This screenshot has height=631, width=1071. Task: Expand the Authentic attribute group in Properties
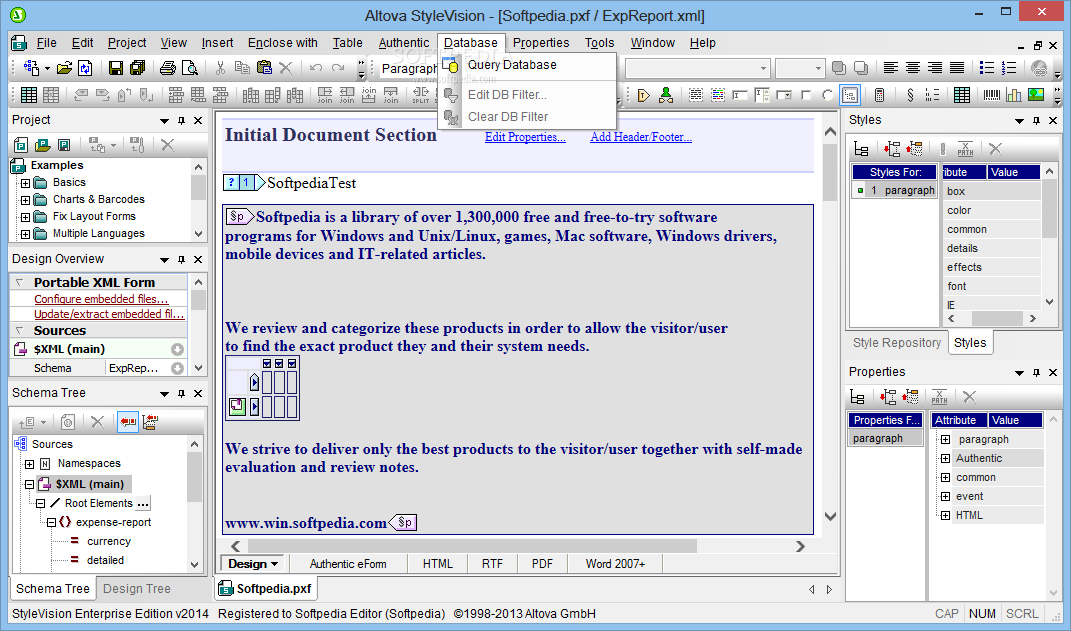point(945,458)
